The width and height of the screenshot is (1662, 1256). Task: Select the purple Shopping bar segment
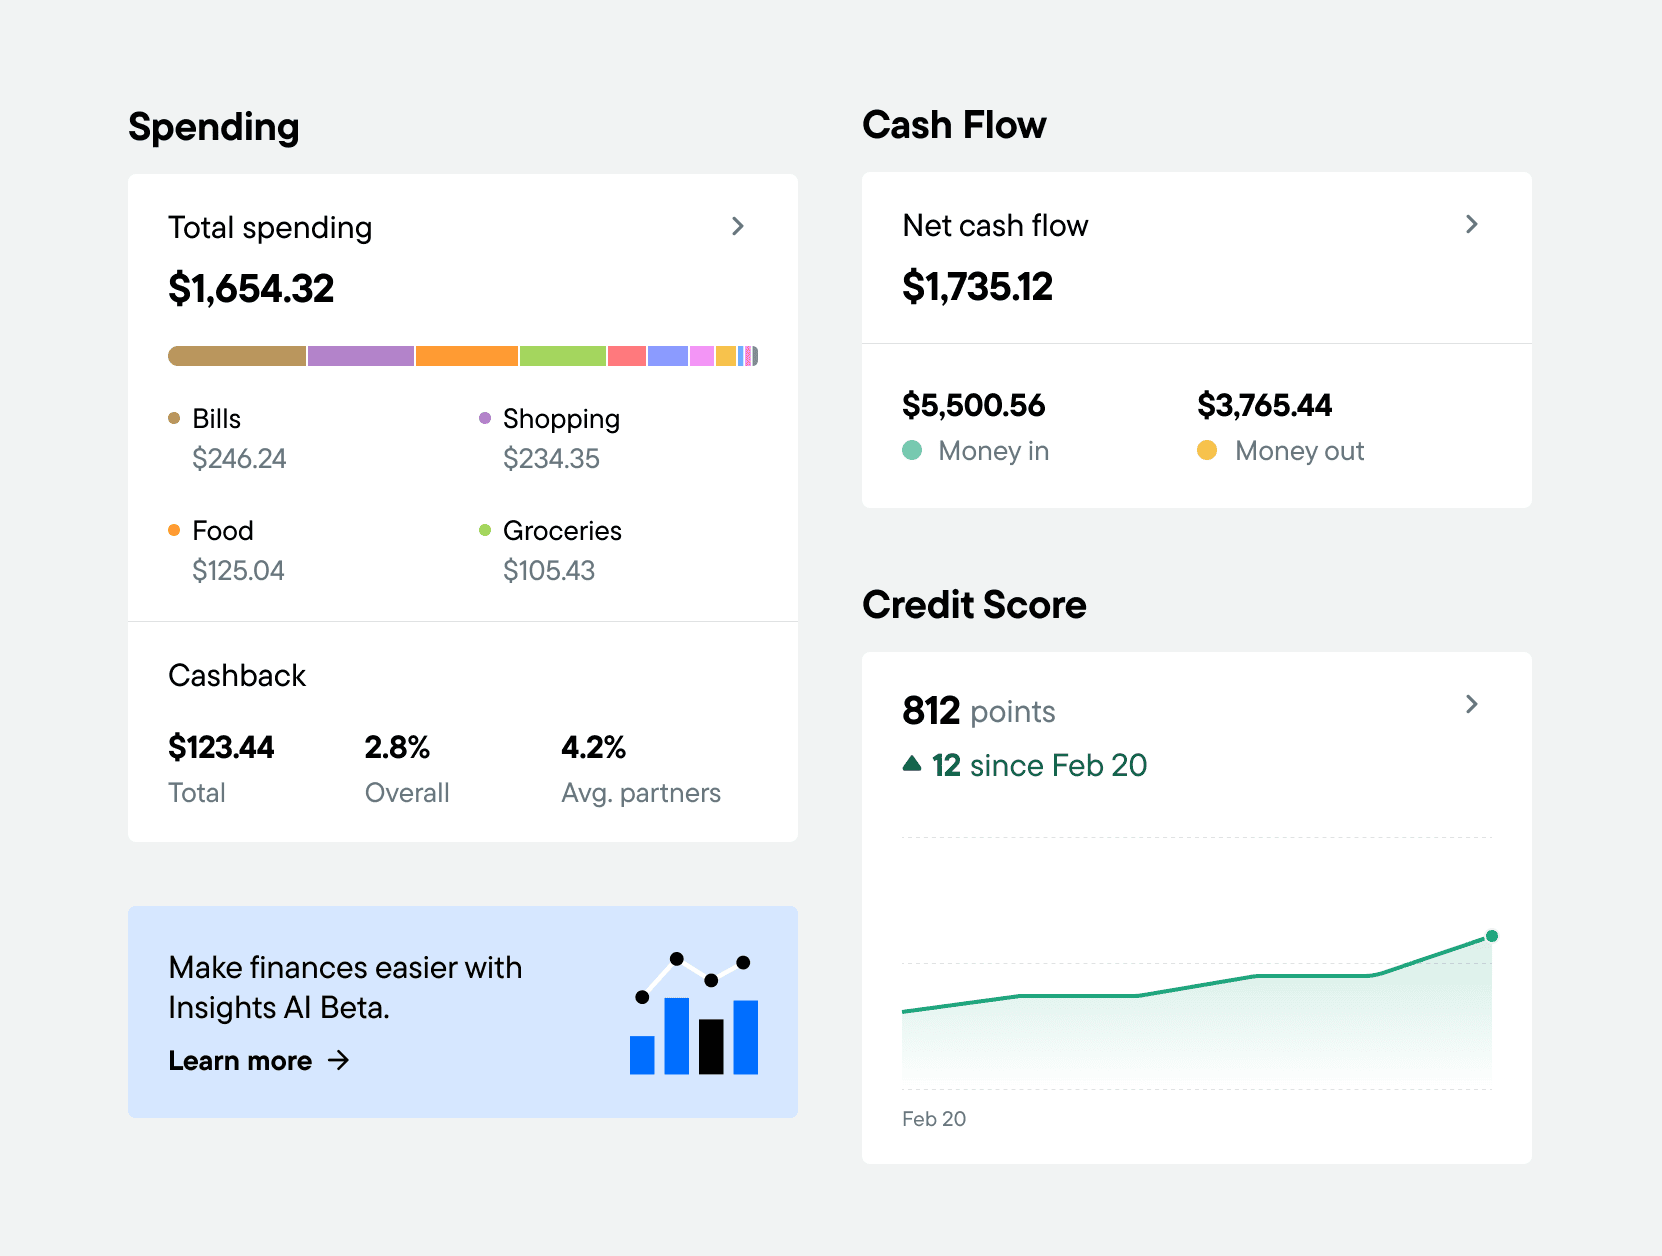click(x=360, y=356)
